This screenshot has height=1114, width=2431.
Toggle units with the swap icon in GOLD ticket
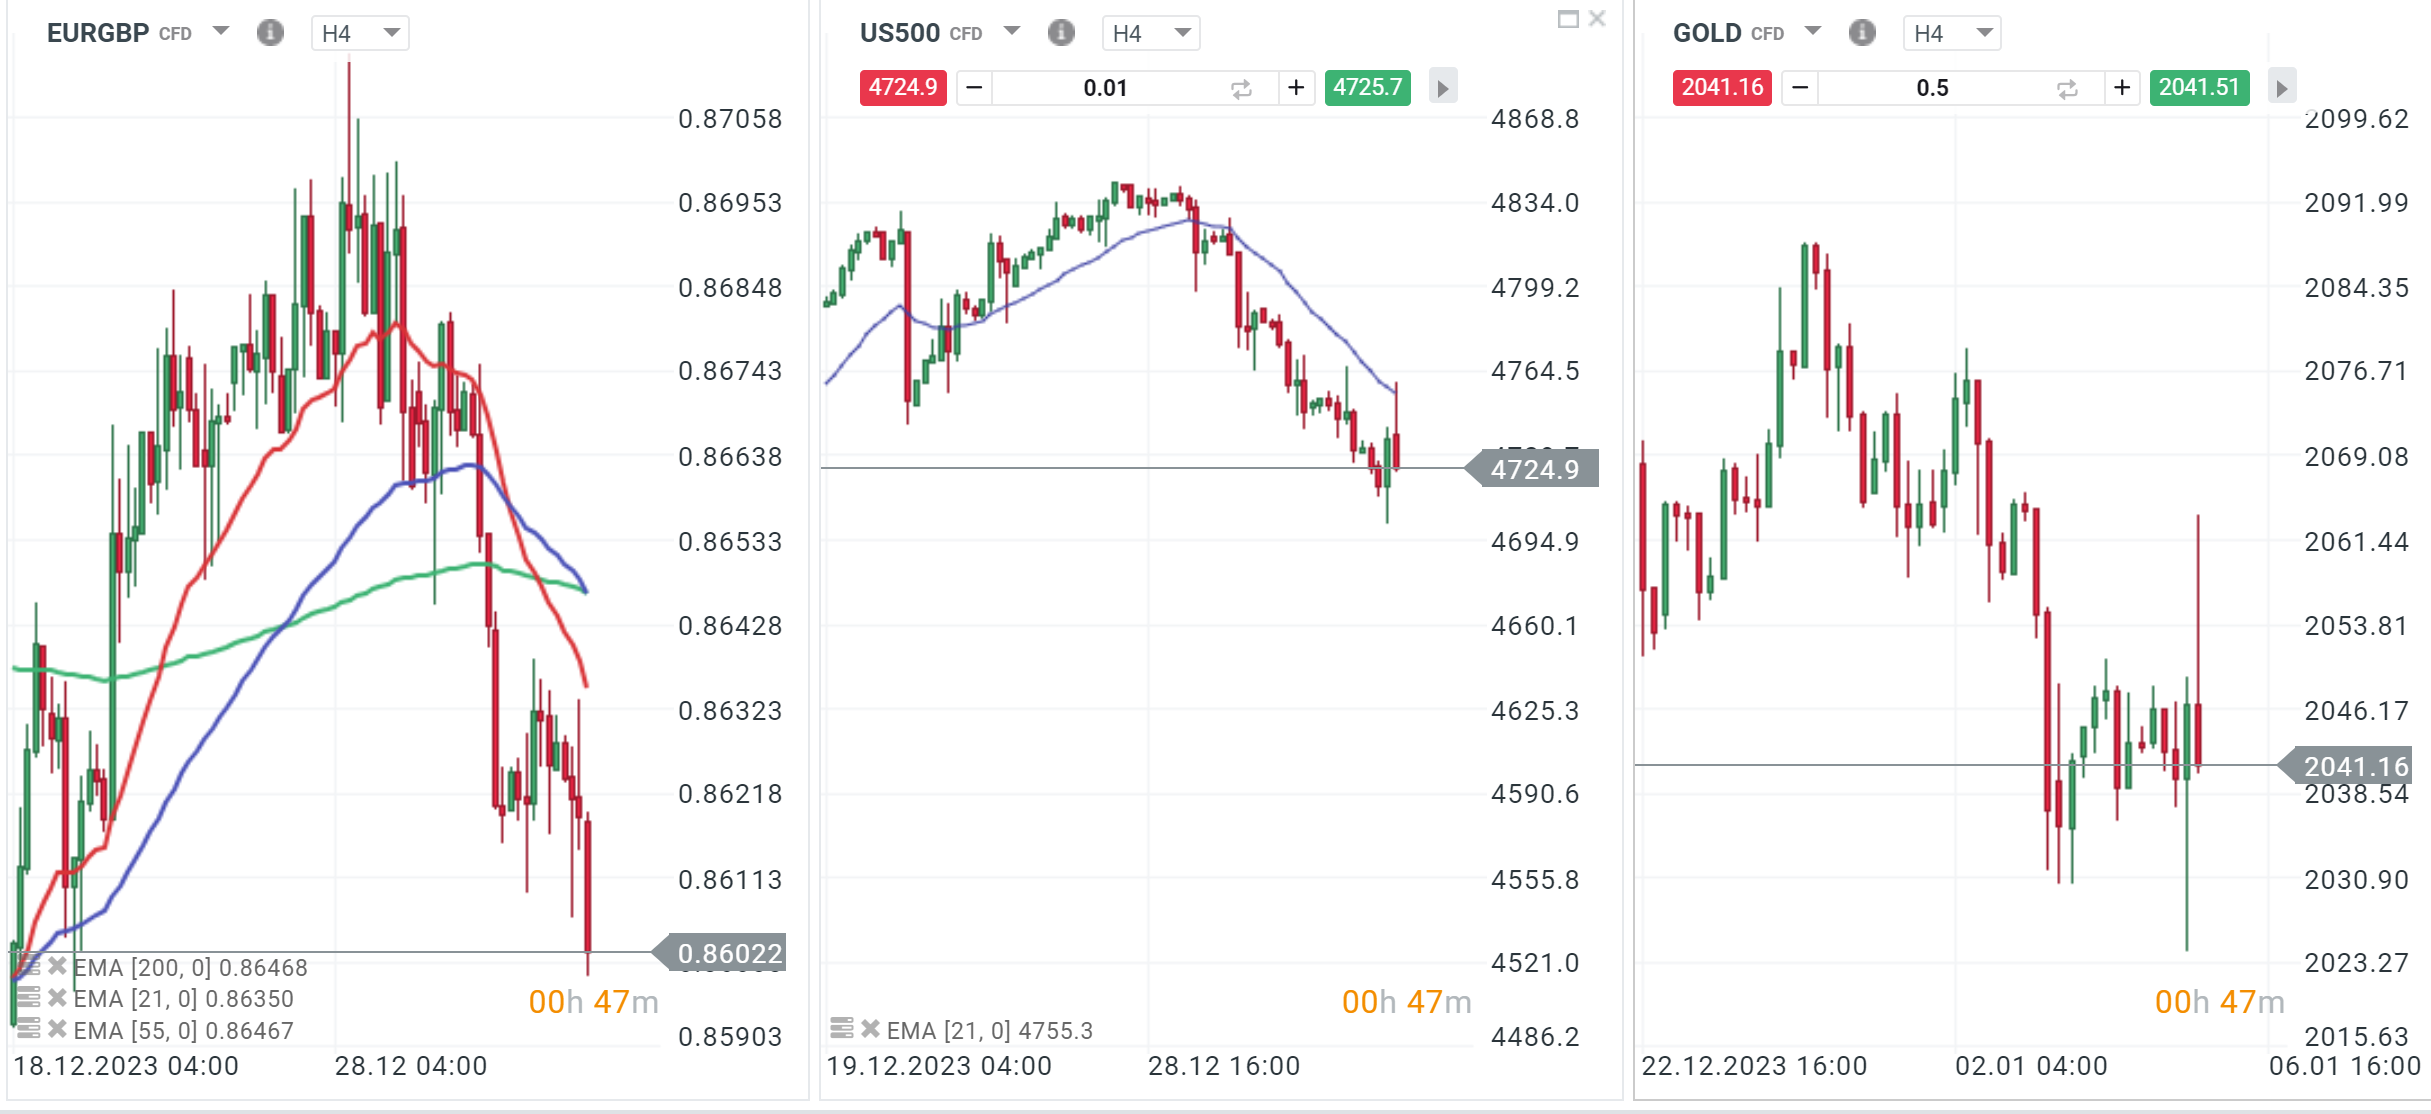2067,88
